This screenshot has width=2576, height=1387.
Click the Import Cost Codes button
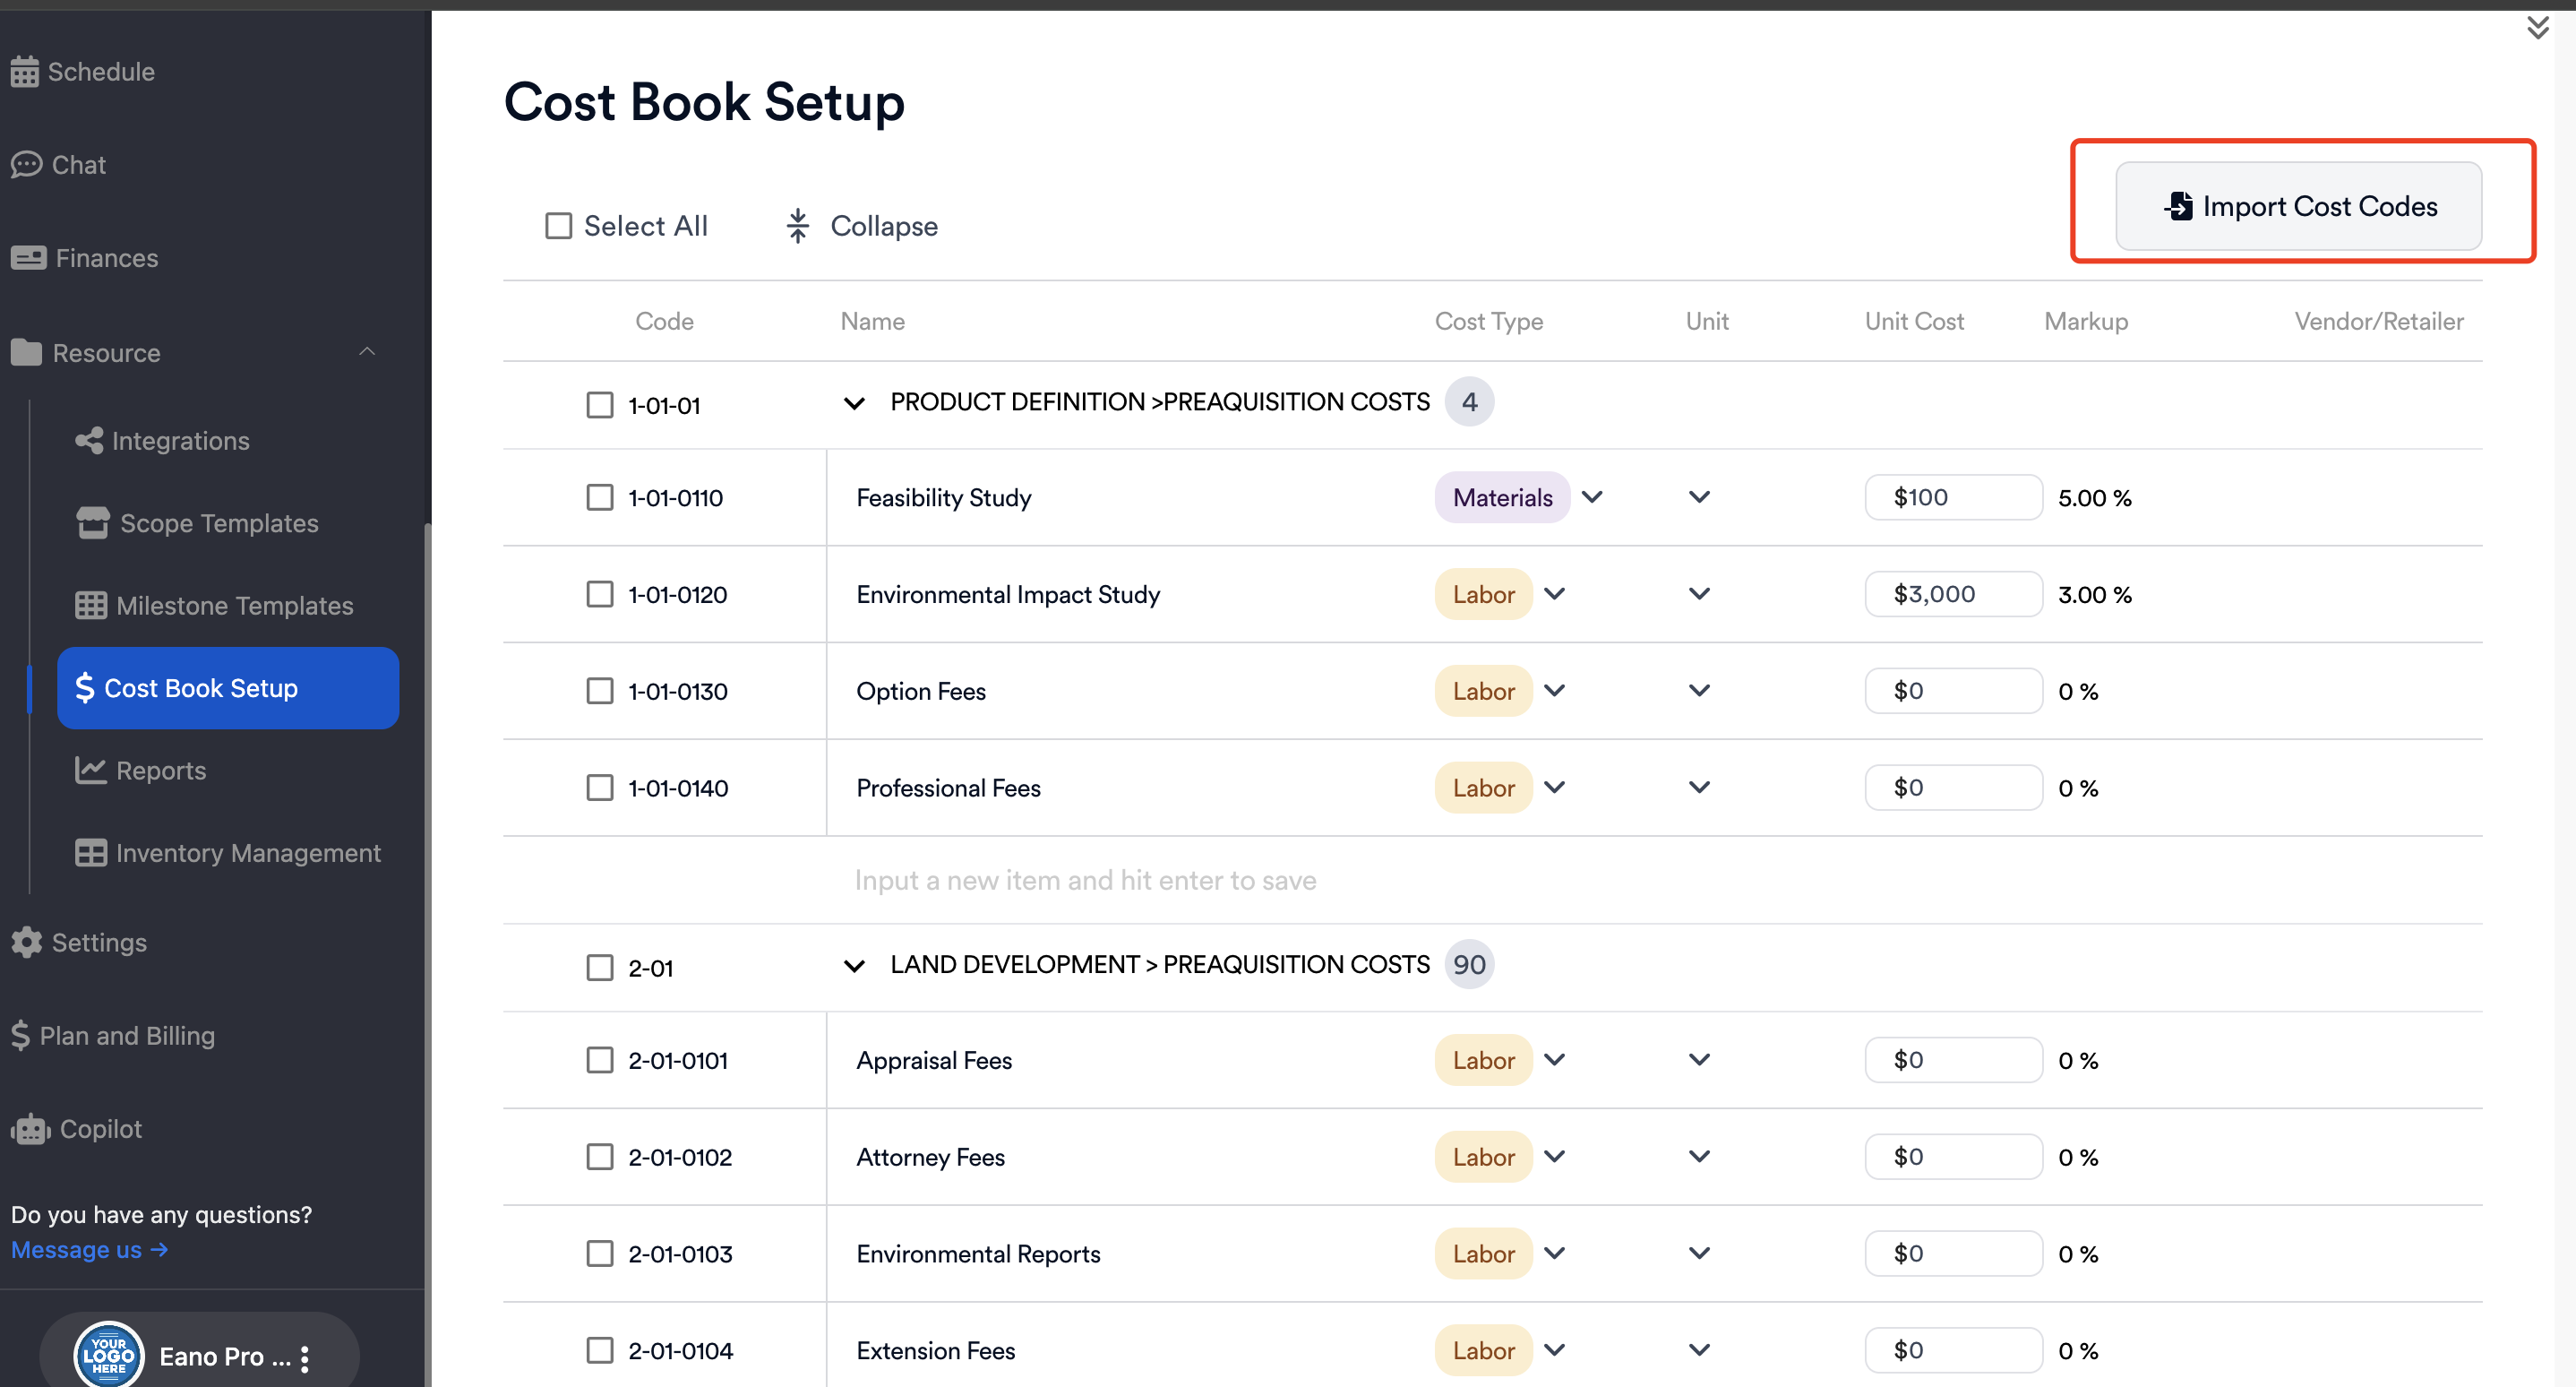click(x=2298, y=206)
